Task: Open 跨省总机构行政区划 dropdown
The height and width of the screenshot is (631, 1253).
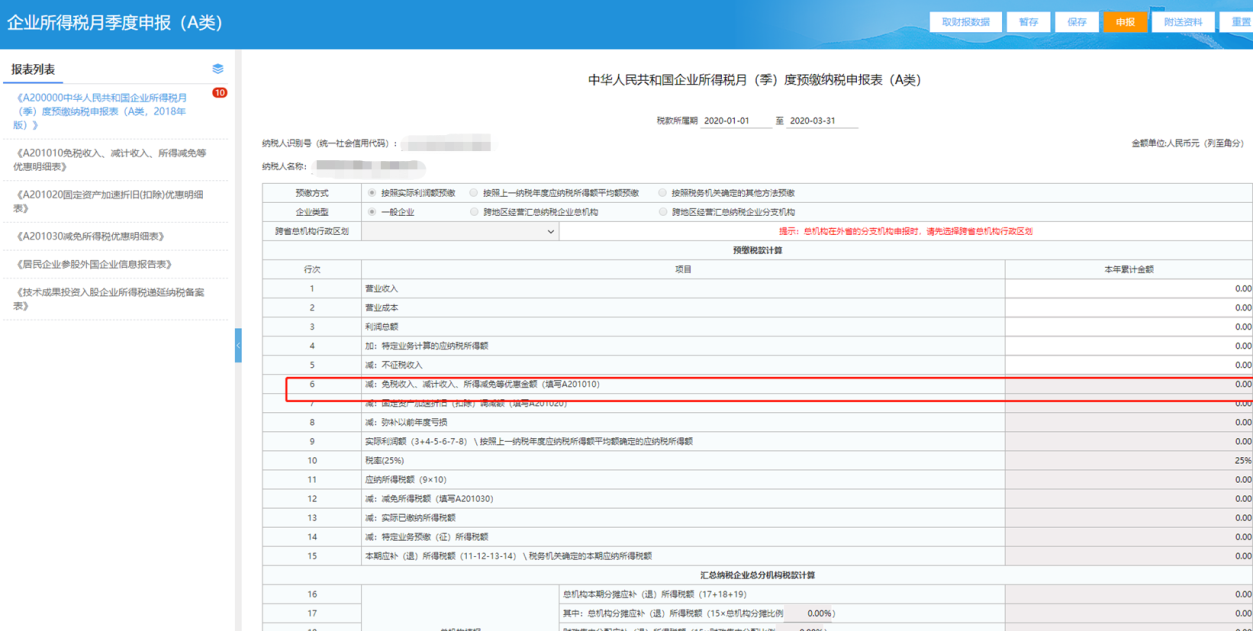Action: click(x=460, y=231)
